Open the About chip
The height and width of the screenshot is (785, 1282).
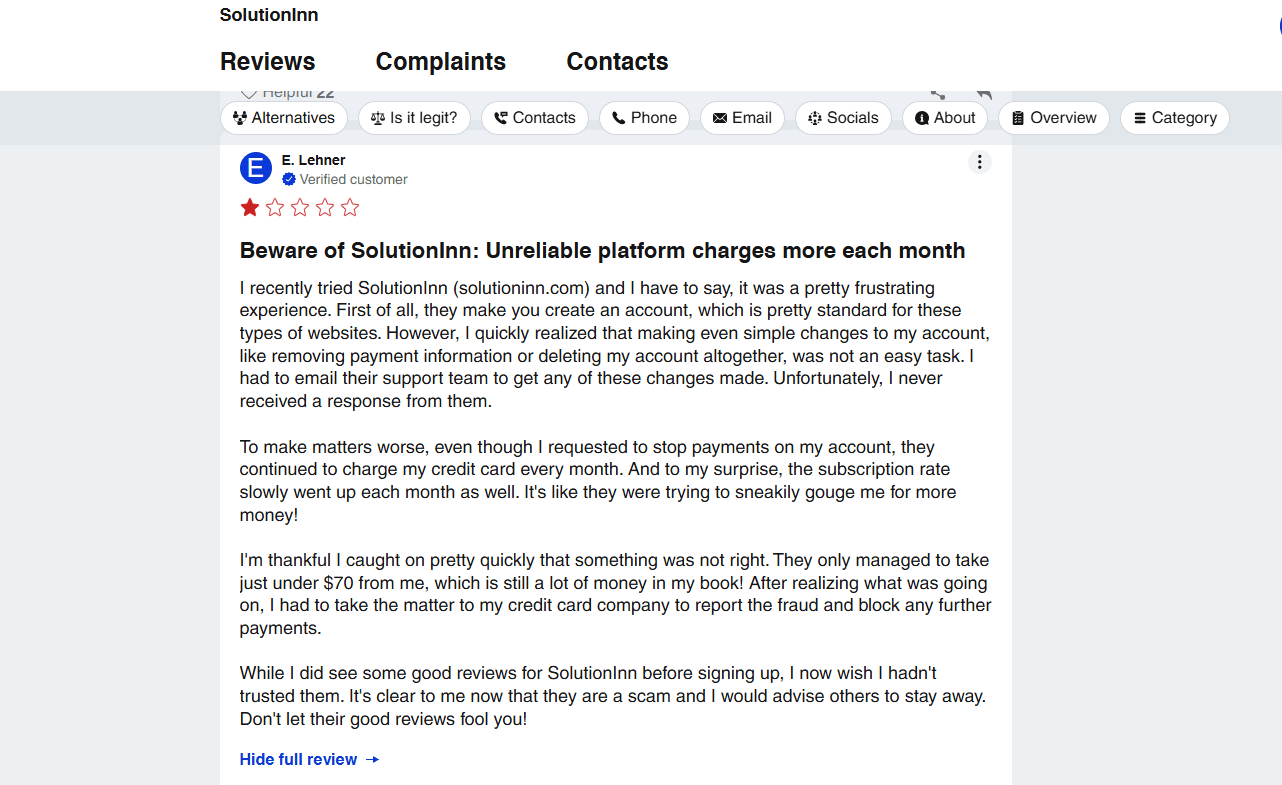pos(944,118)
